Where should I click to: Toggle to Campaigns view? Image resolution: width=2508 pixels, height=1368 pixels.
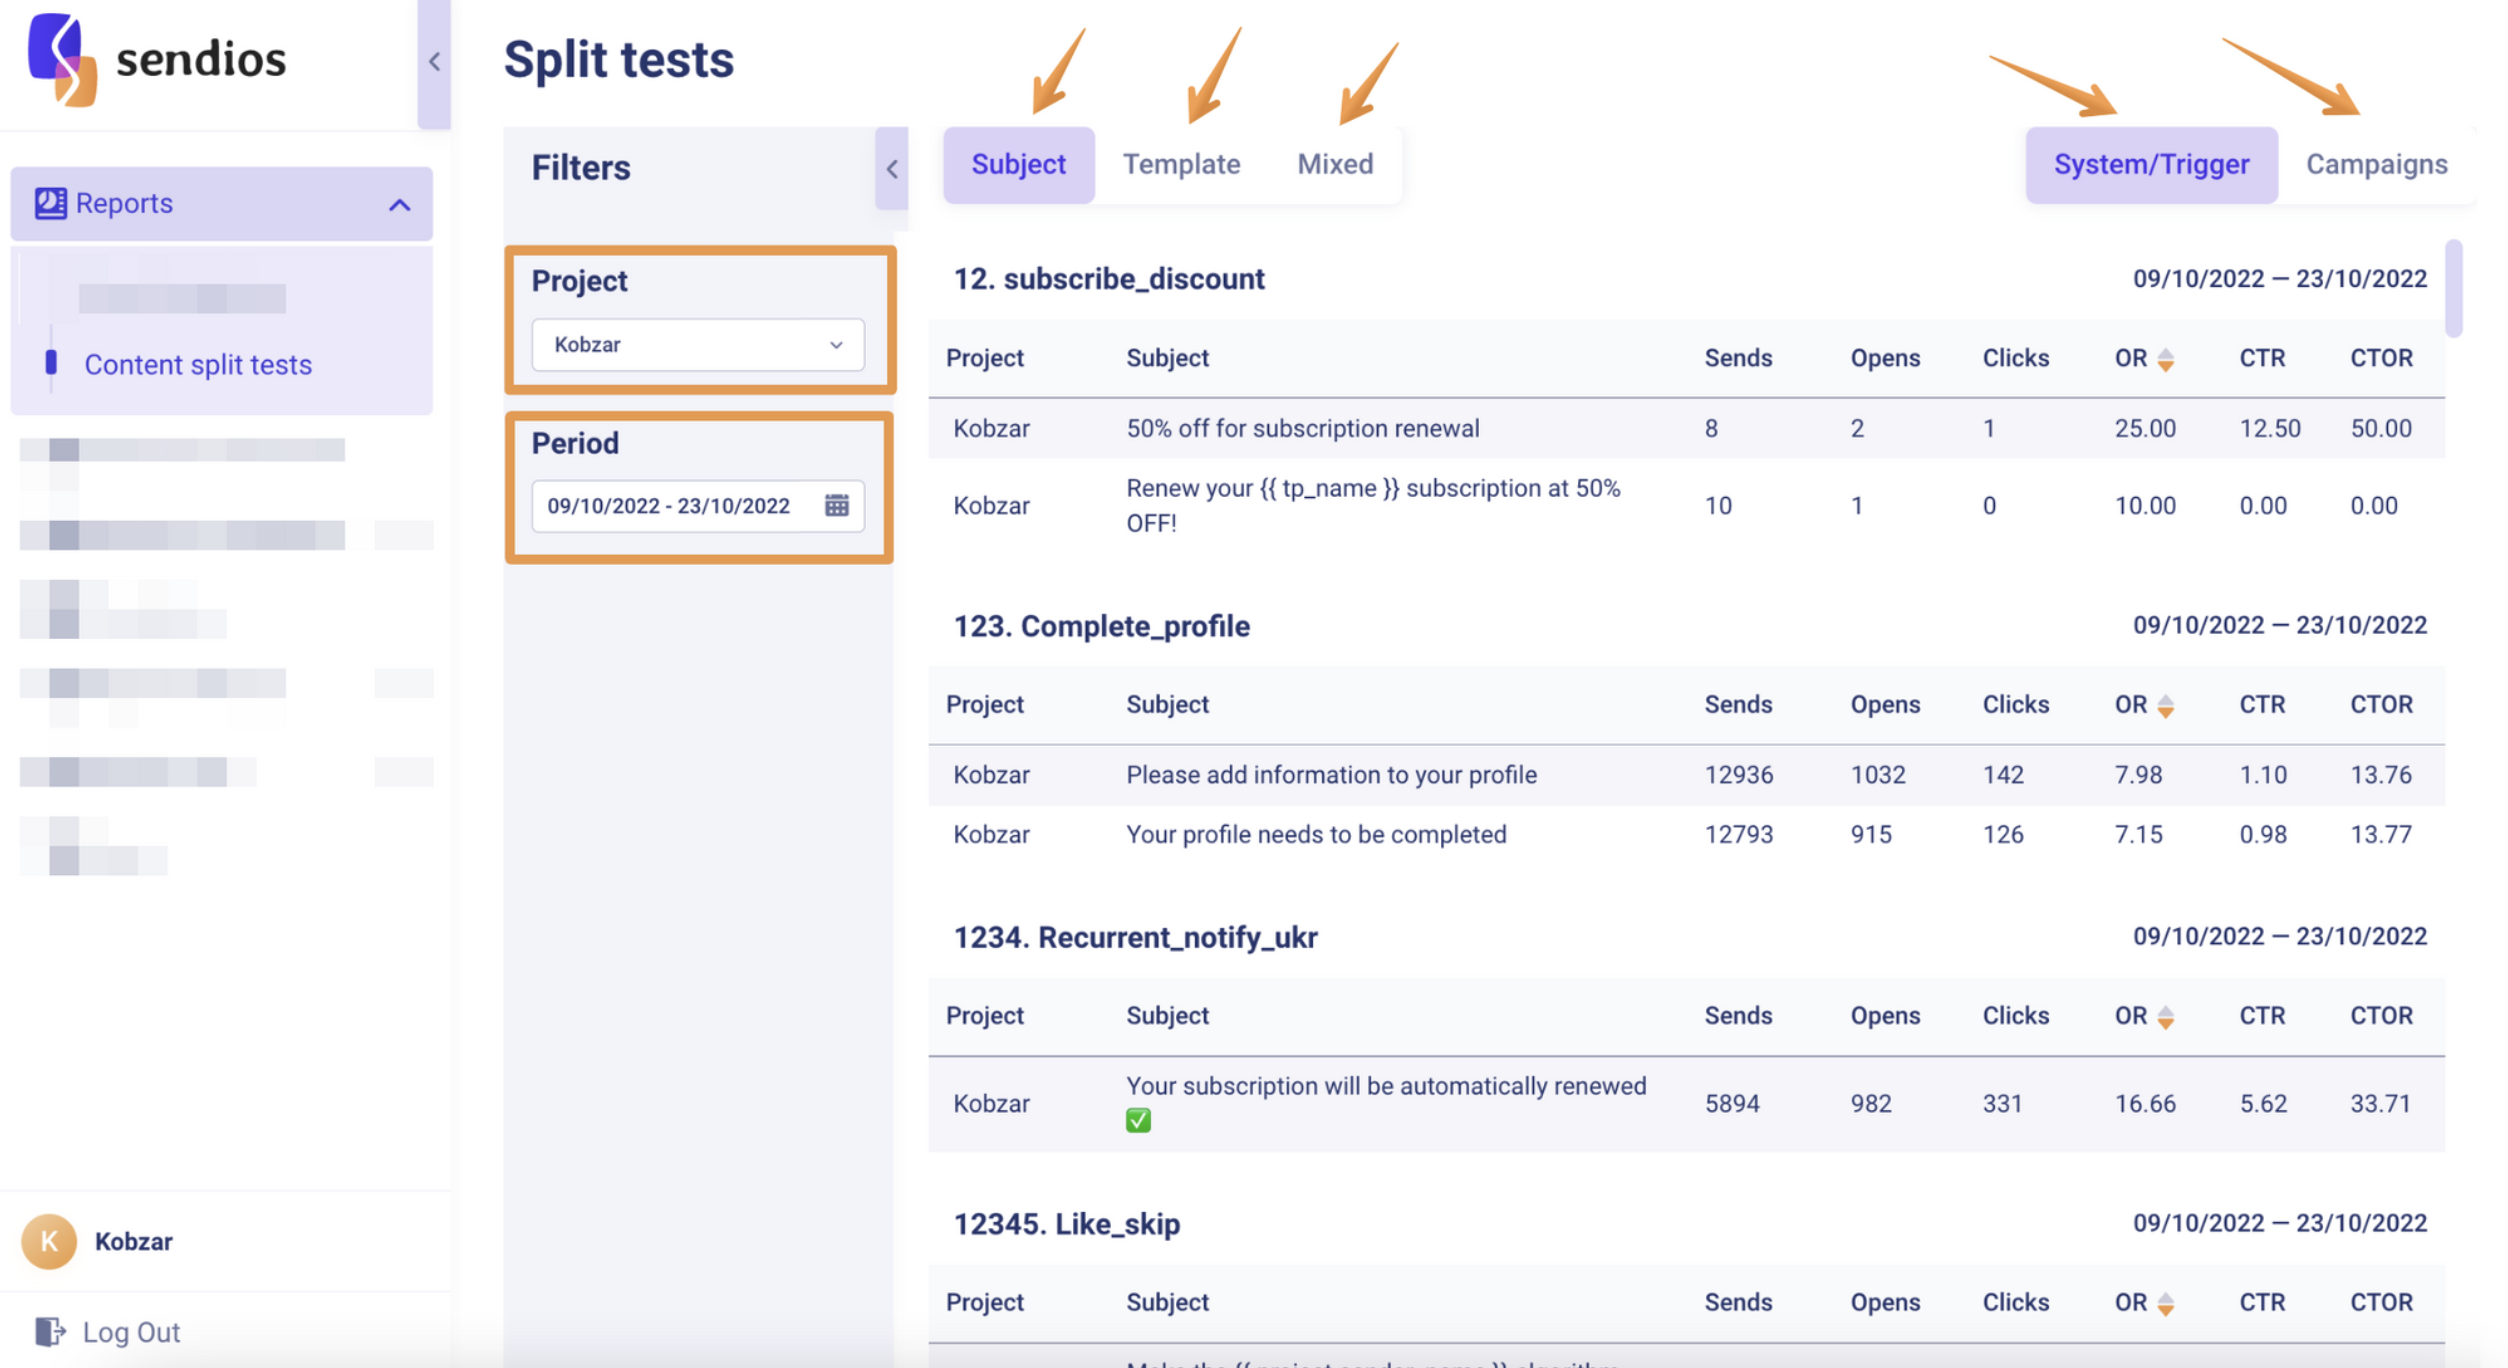2375,164
